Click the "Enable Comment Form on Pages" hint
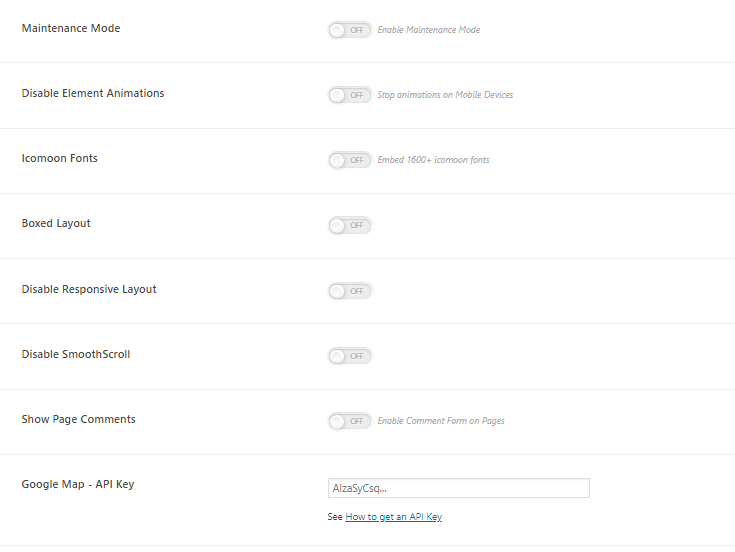Image resolution: width=735 pixels, height=552 pixels. pos(441,421)
